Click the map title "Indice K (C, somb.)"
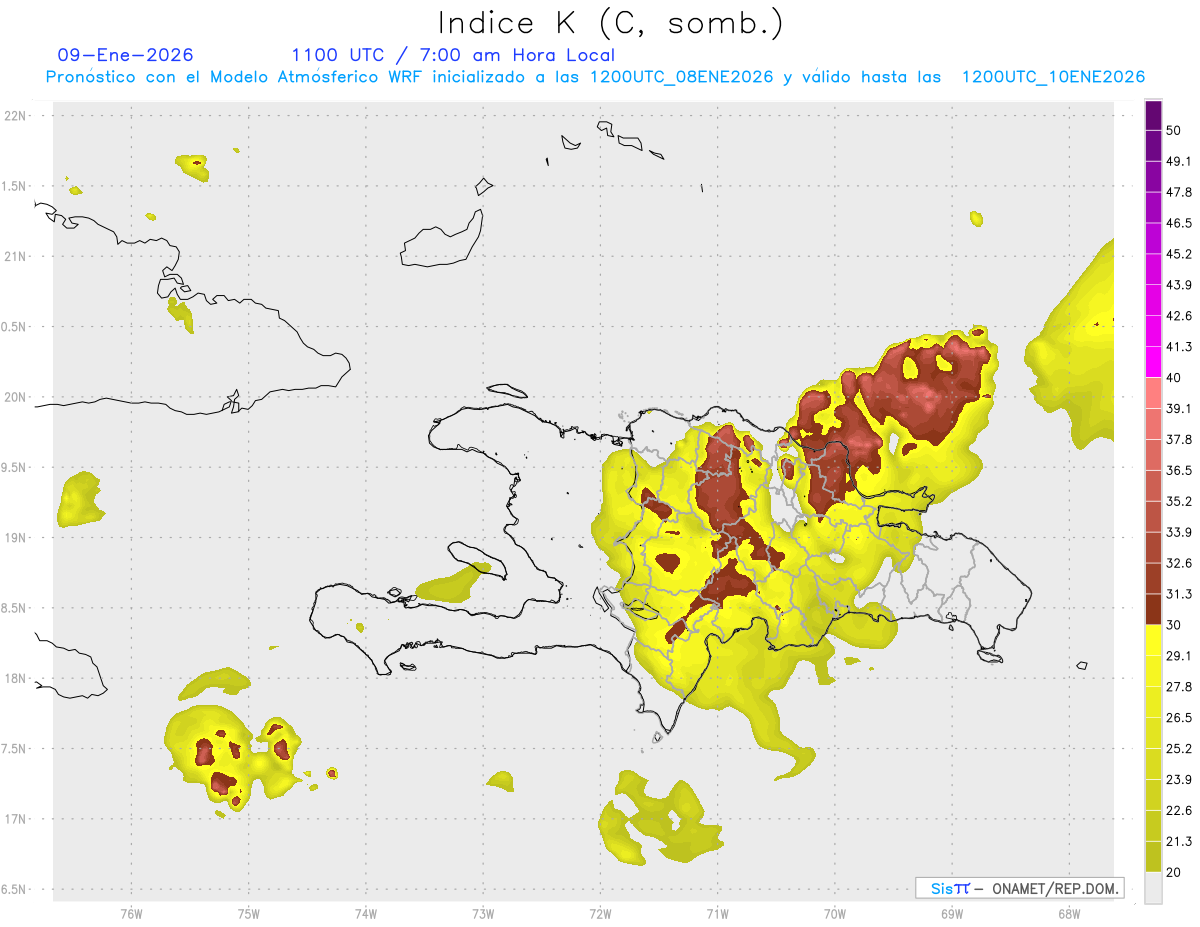 point(610,23)
